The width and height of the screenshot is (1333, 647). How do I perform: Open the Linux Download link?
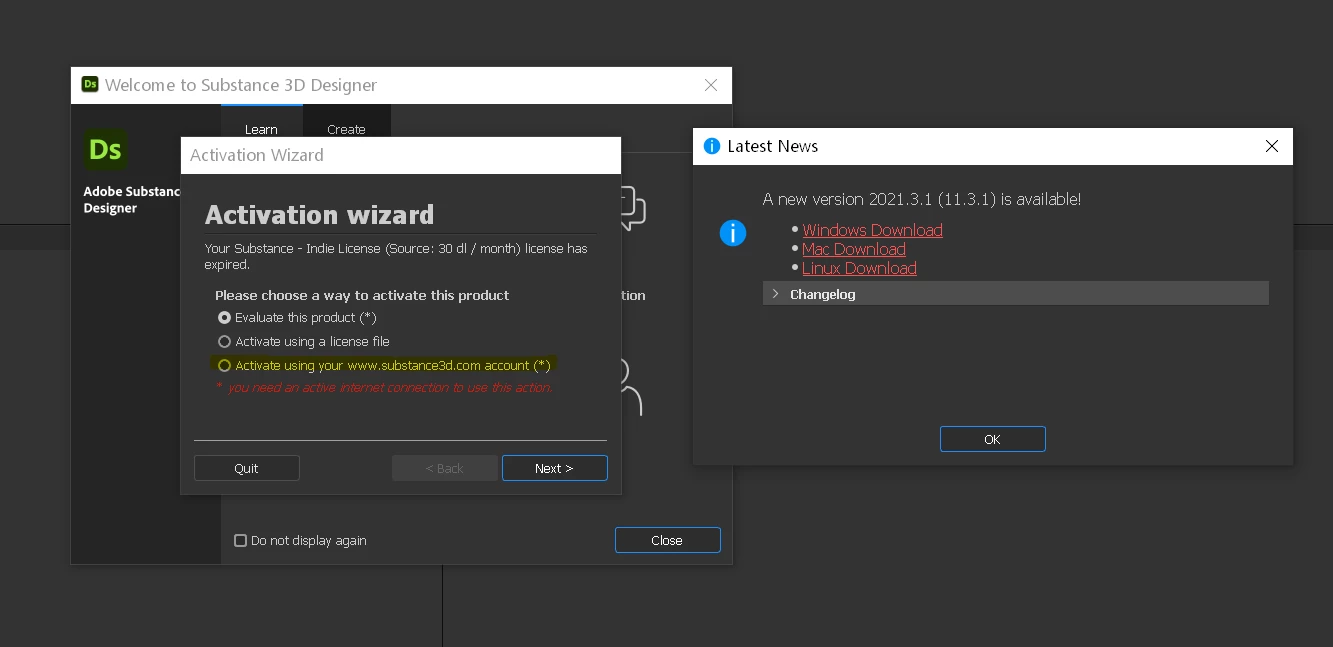859,268
